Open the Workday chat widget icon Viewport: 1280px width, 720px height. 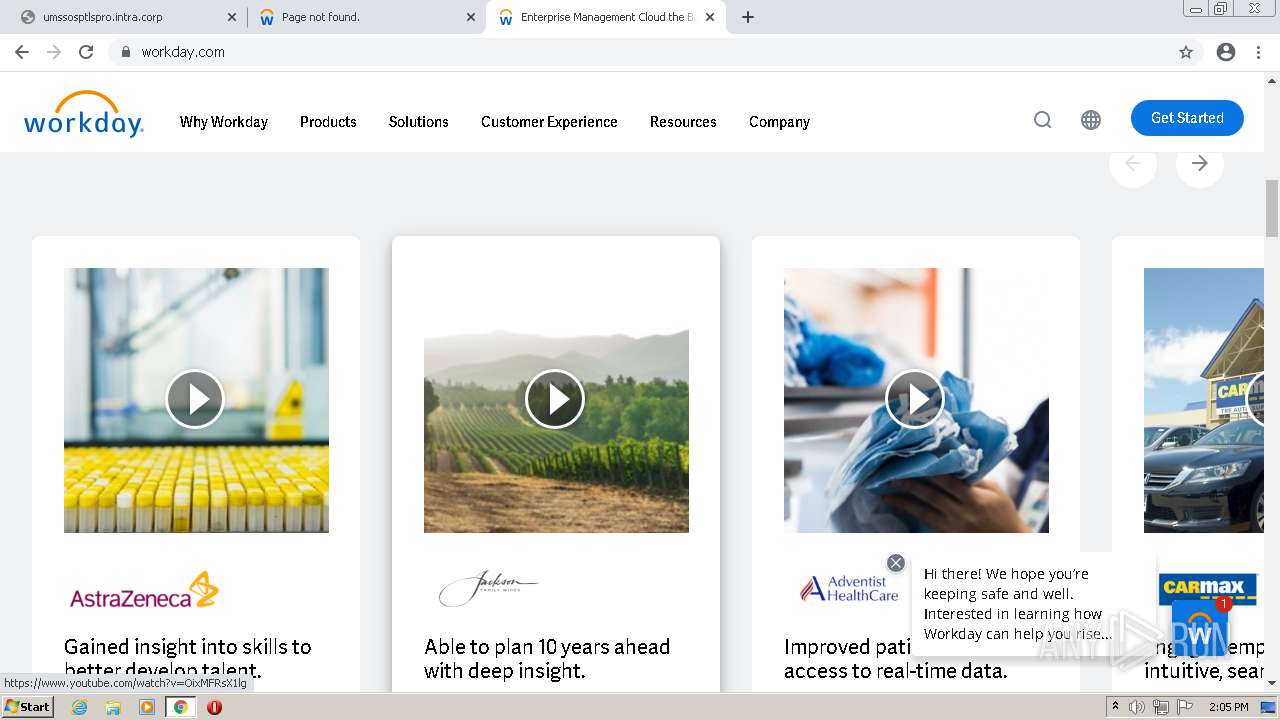(x=1199, y=630)
